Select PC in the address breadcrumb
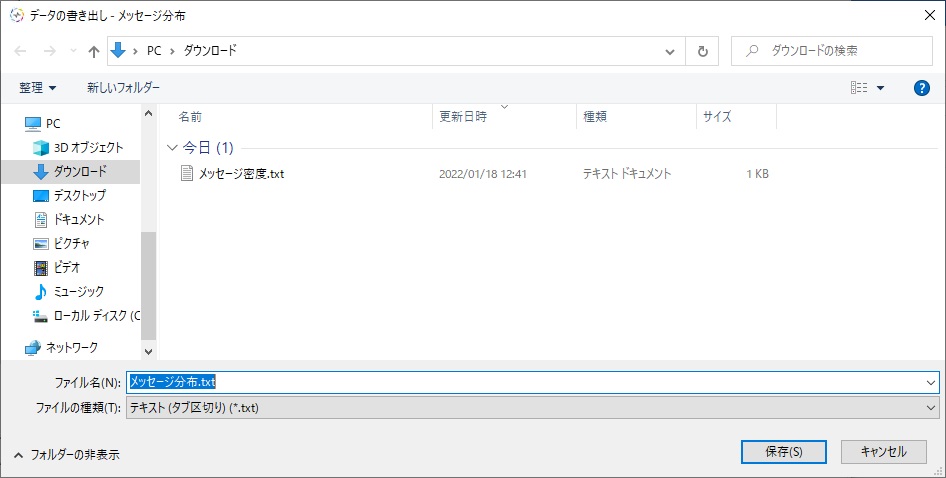This screenshot has width=946, height=478. (154, 51)
